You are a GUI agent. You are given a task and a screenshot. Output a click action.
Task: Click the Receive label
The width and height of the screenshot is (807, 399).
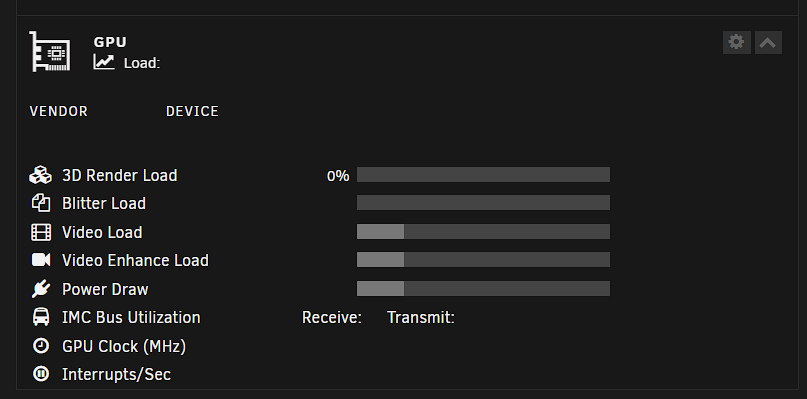point(331,317)
